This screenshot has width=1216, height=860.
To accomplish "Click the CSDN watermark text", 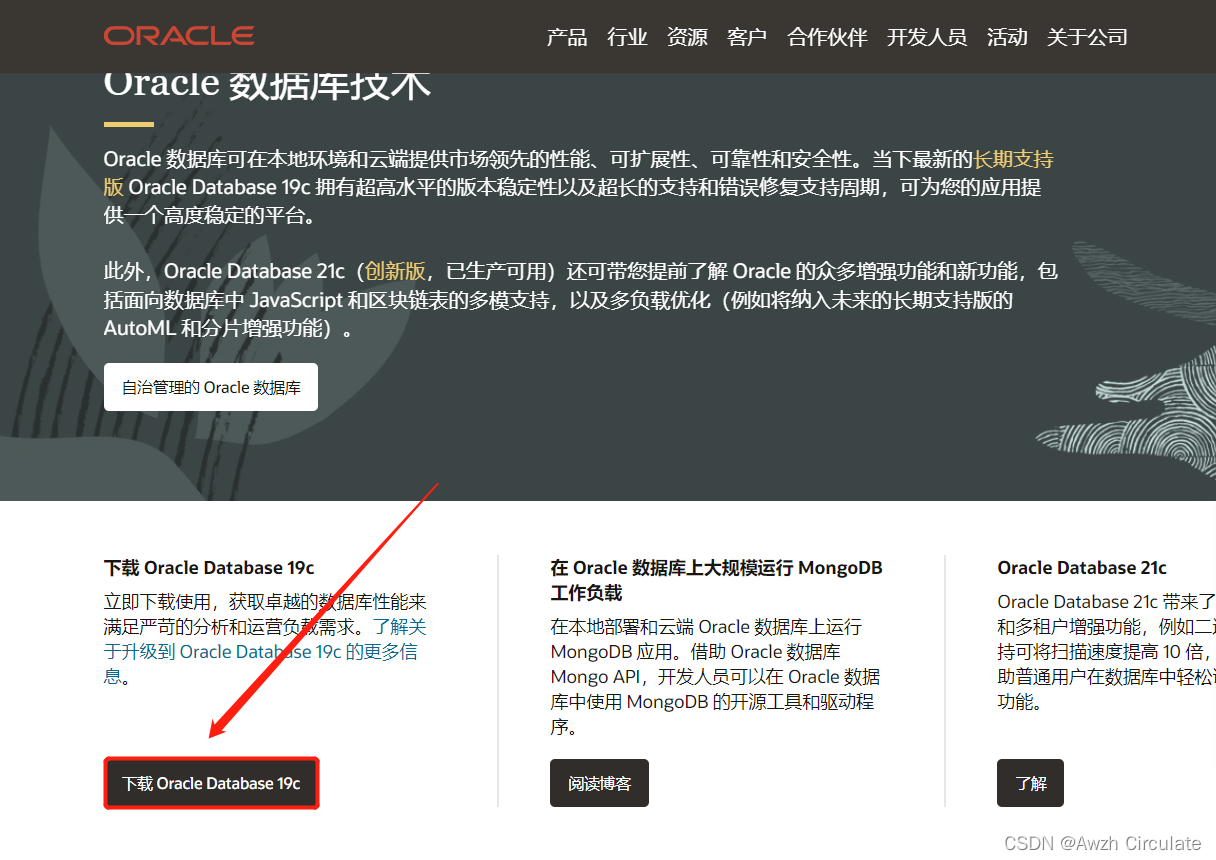I will (x=1103, y=843).
